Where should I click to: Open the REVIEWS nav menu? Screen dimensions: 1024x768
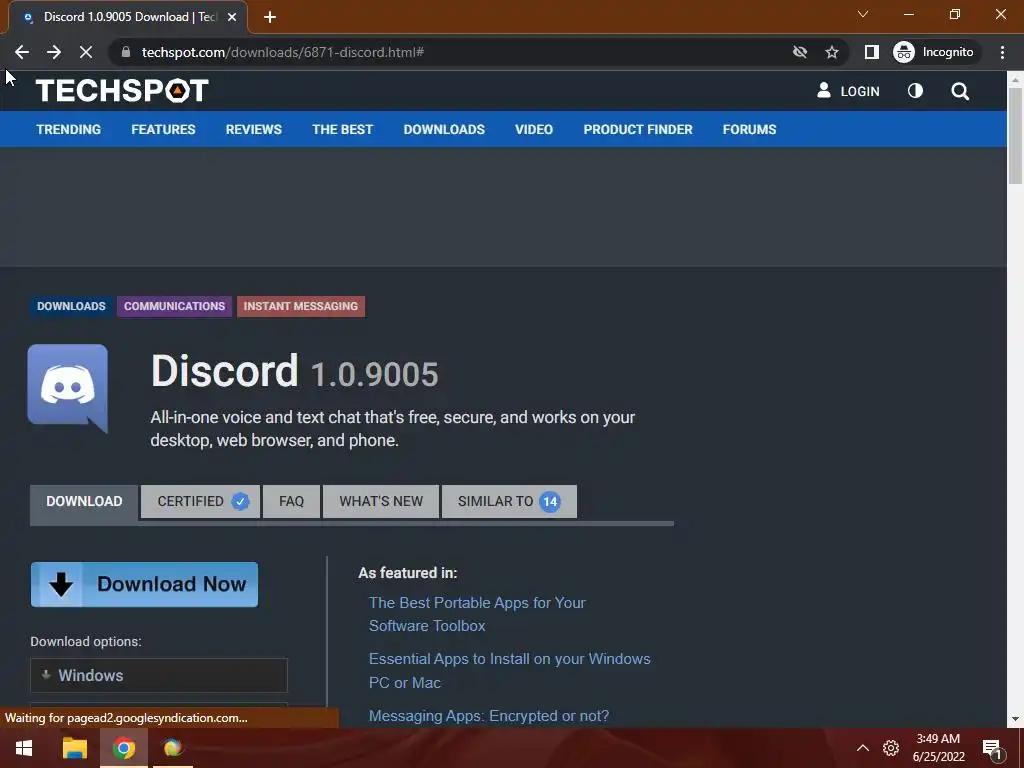[253, 129]
